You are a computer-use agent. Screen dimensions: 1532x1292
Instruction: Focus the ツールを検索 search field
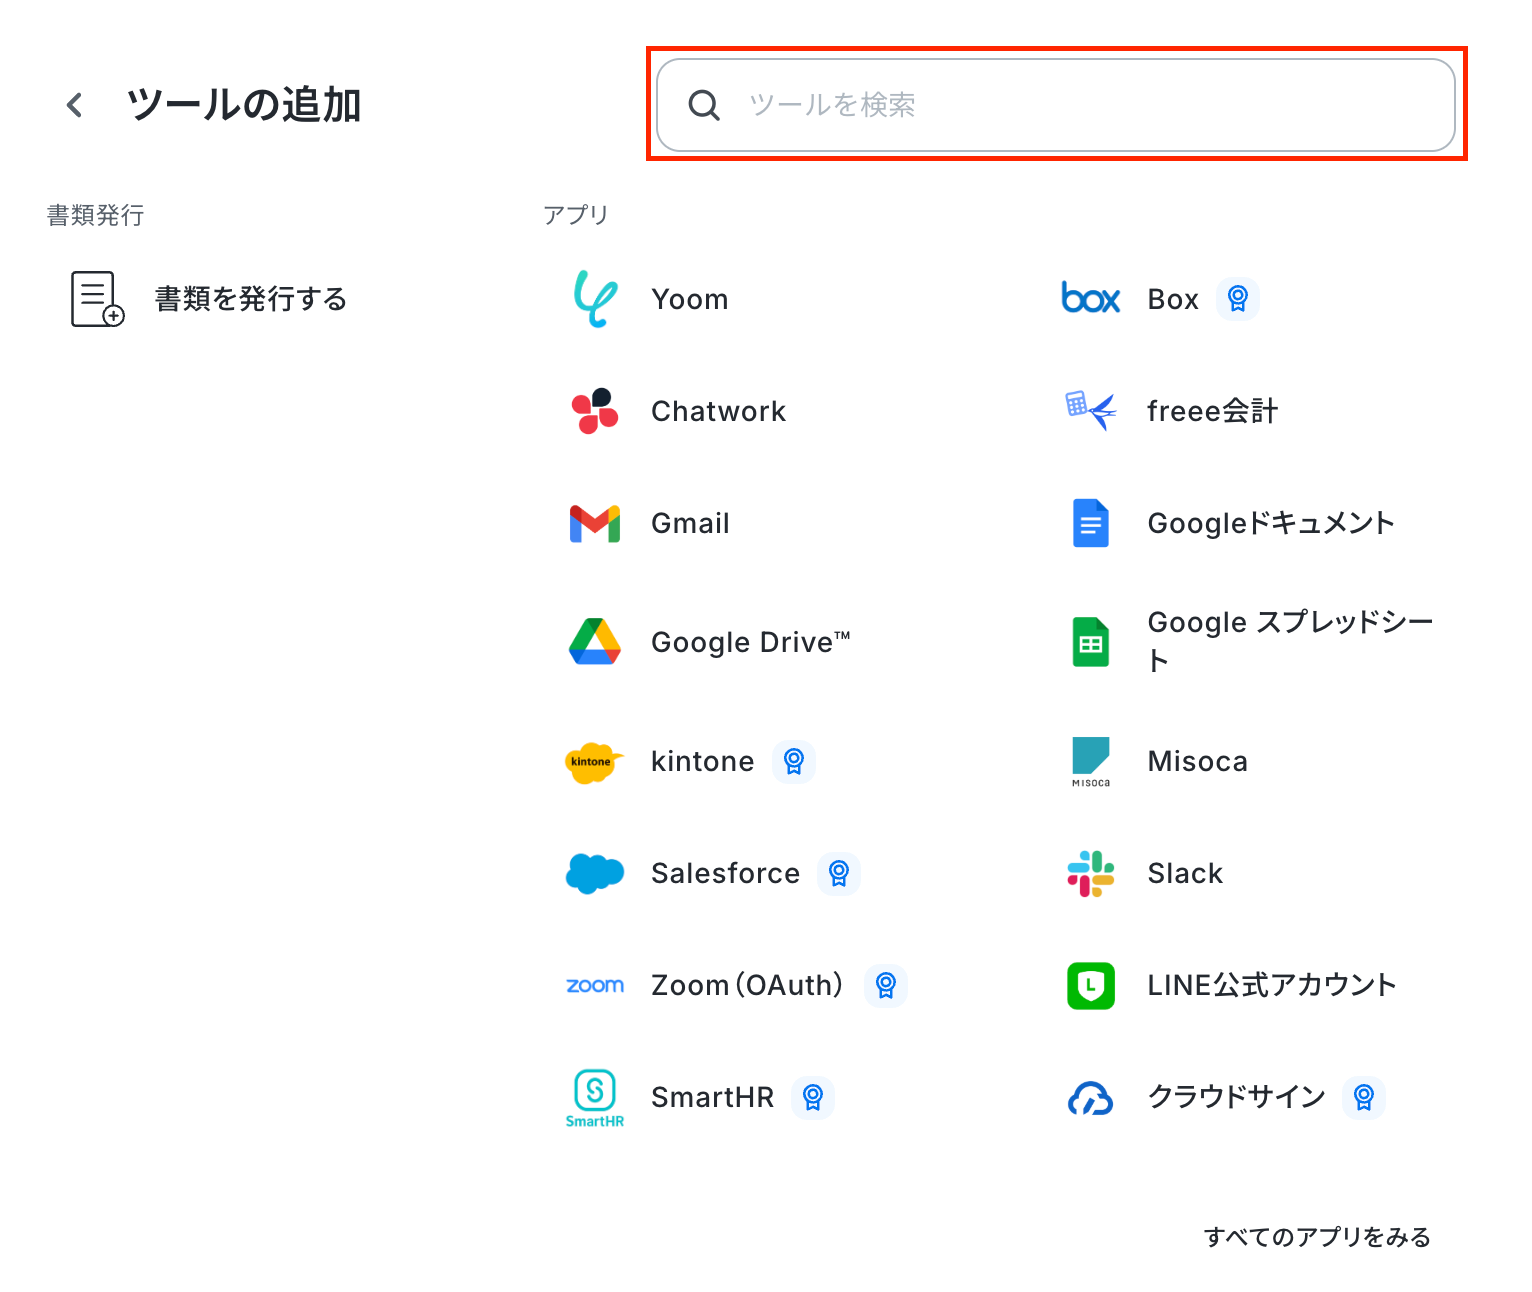coord(1056,105)
